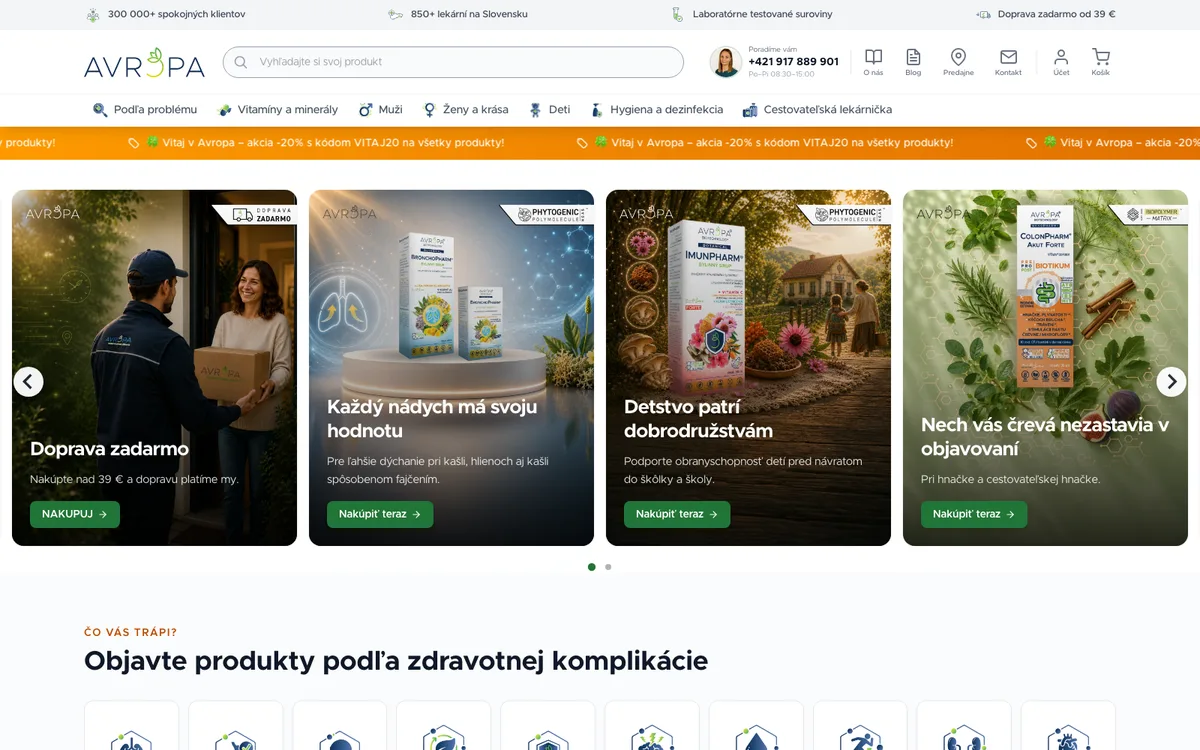The width and height of the screenshot is (1200, 750).
Task: Click the Každý nádych má svoju hodnotu heading
Action: coord(432,419)
